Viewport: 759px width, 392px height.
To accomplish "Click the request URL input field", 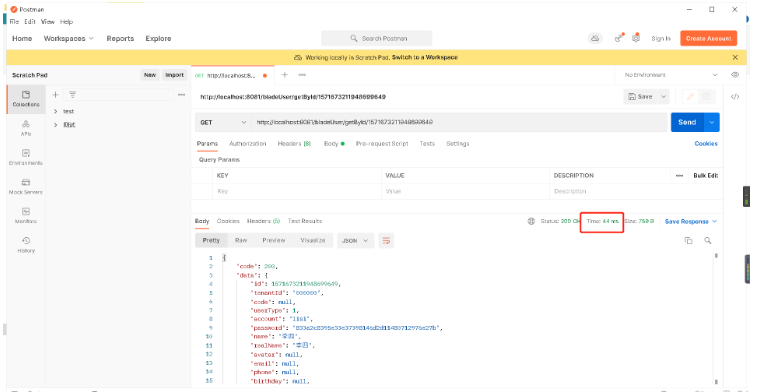I will click(x=459, y=122).
